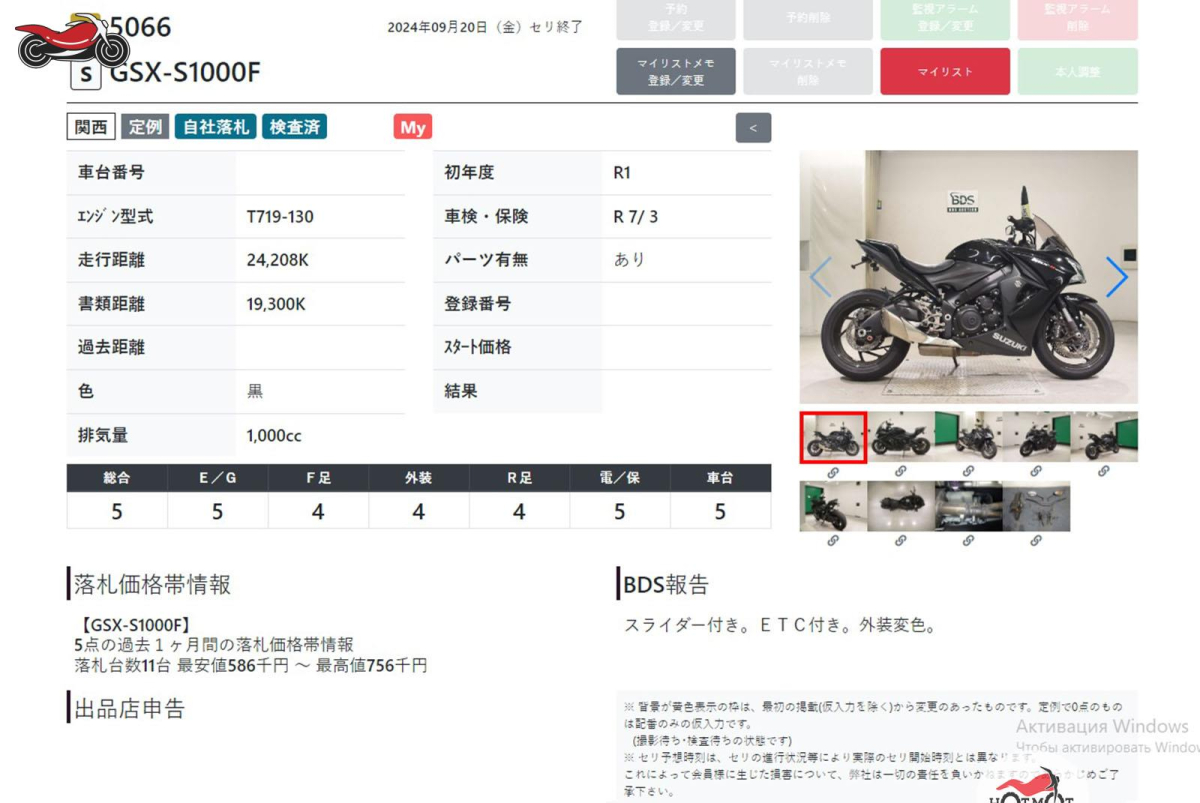Collapse panel with gray < button
The image size is (1200, 803).
coord(753,128)
